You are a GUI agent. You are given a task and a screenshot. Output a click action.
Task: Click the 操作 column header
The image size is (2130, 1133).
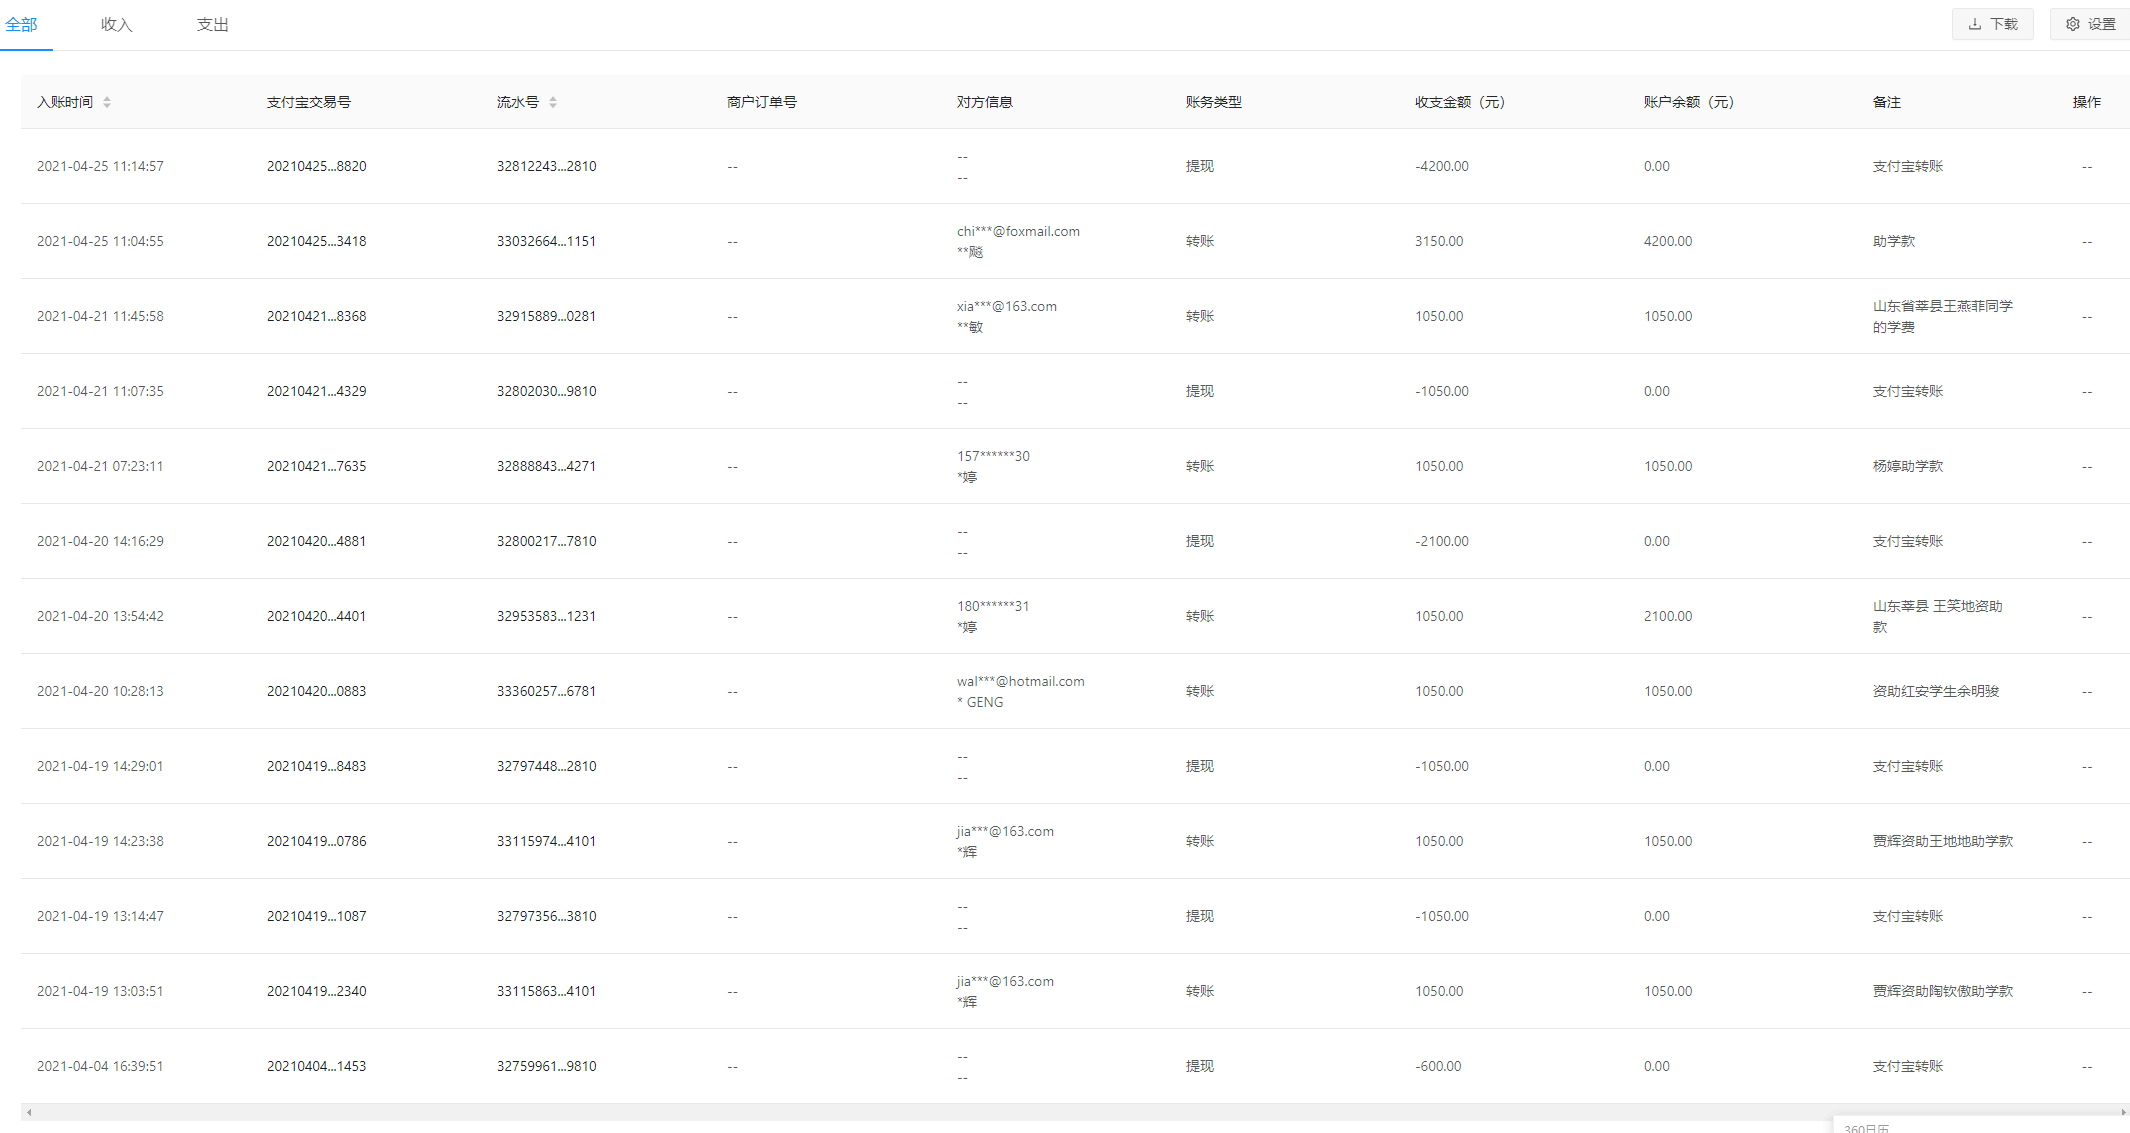(2086, 102)
